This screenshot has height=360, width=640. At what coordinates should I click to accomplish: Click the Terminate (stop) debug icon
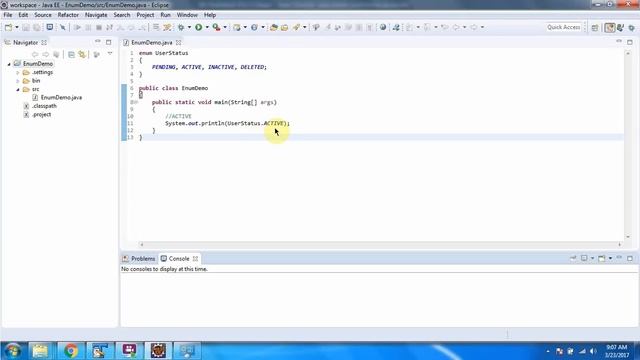pos(99,27)
